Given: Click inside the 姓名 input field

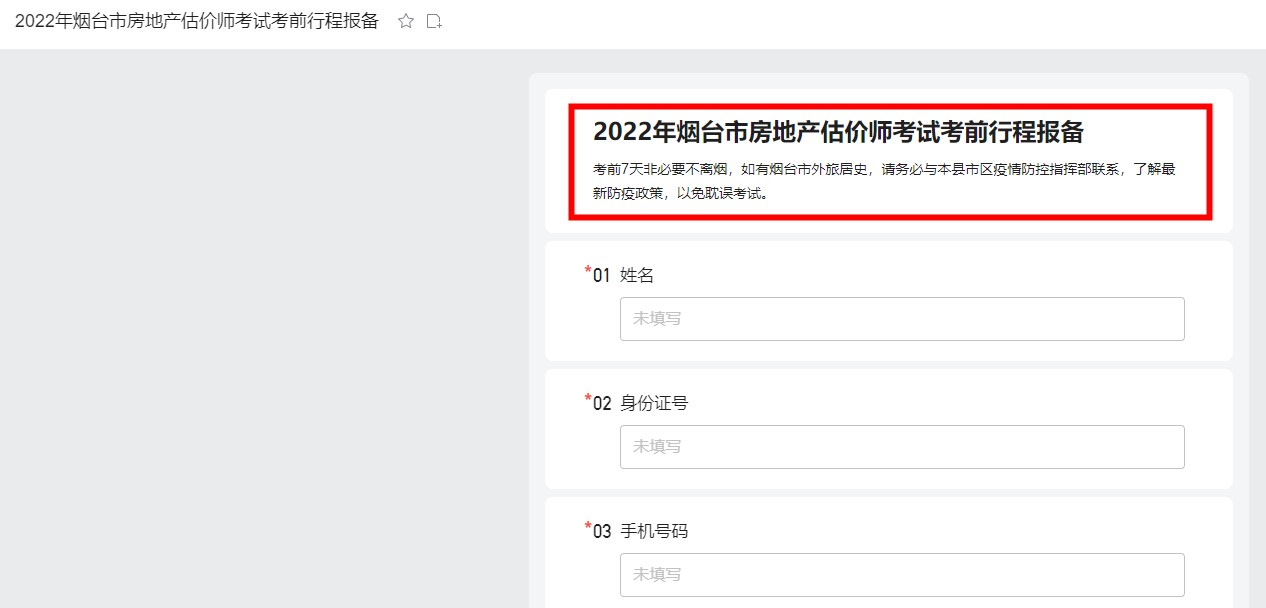Looking at the screenshot, I should (901, 318).
